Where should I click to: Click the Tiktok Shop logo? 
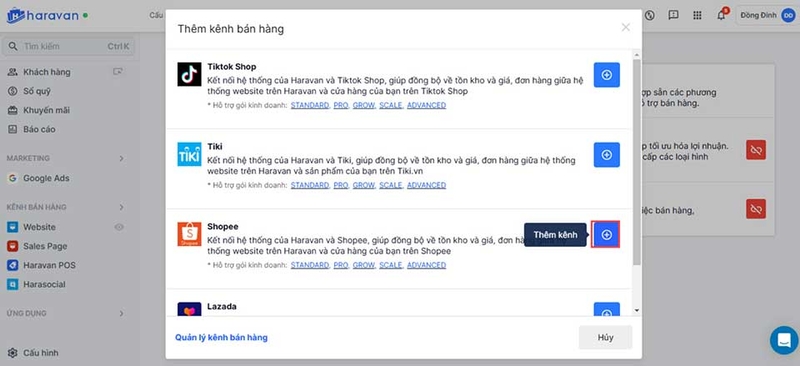coord(189,75)
